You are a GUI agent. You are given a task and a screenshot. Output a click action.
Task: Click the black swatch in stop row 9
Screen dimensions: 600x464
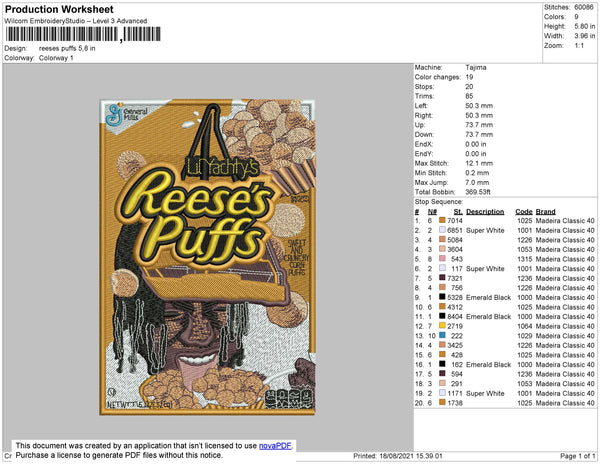tap(442, 297)
